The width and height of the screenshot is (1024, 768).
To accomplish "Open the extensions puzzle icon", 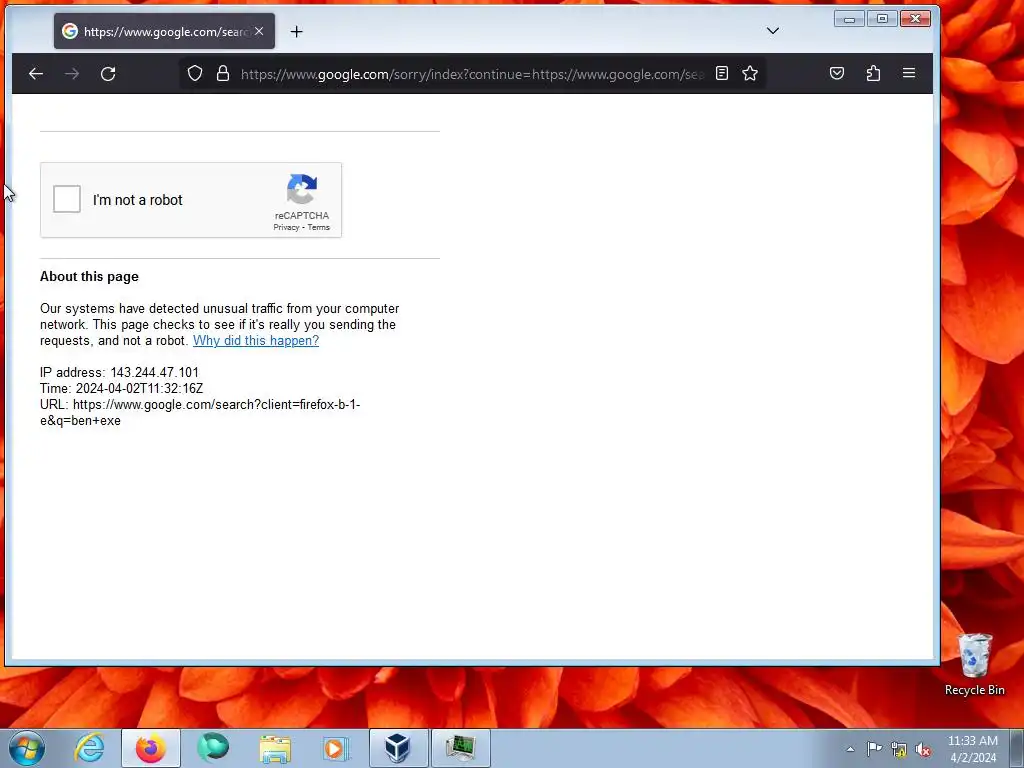I will [x=873, y=73].
